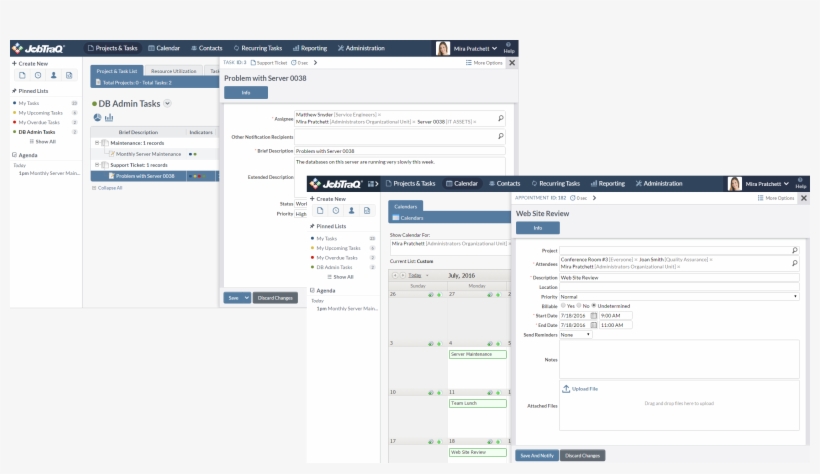Viewport: 820px width, 474px height.
Task: Open Today dropdown arrow in calendar
Action: pos(427,276)
